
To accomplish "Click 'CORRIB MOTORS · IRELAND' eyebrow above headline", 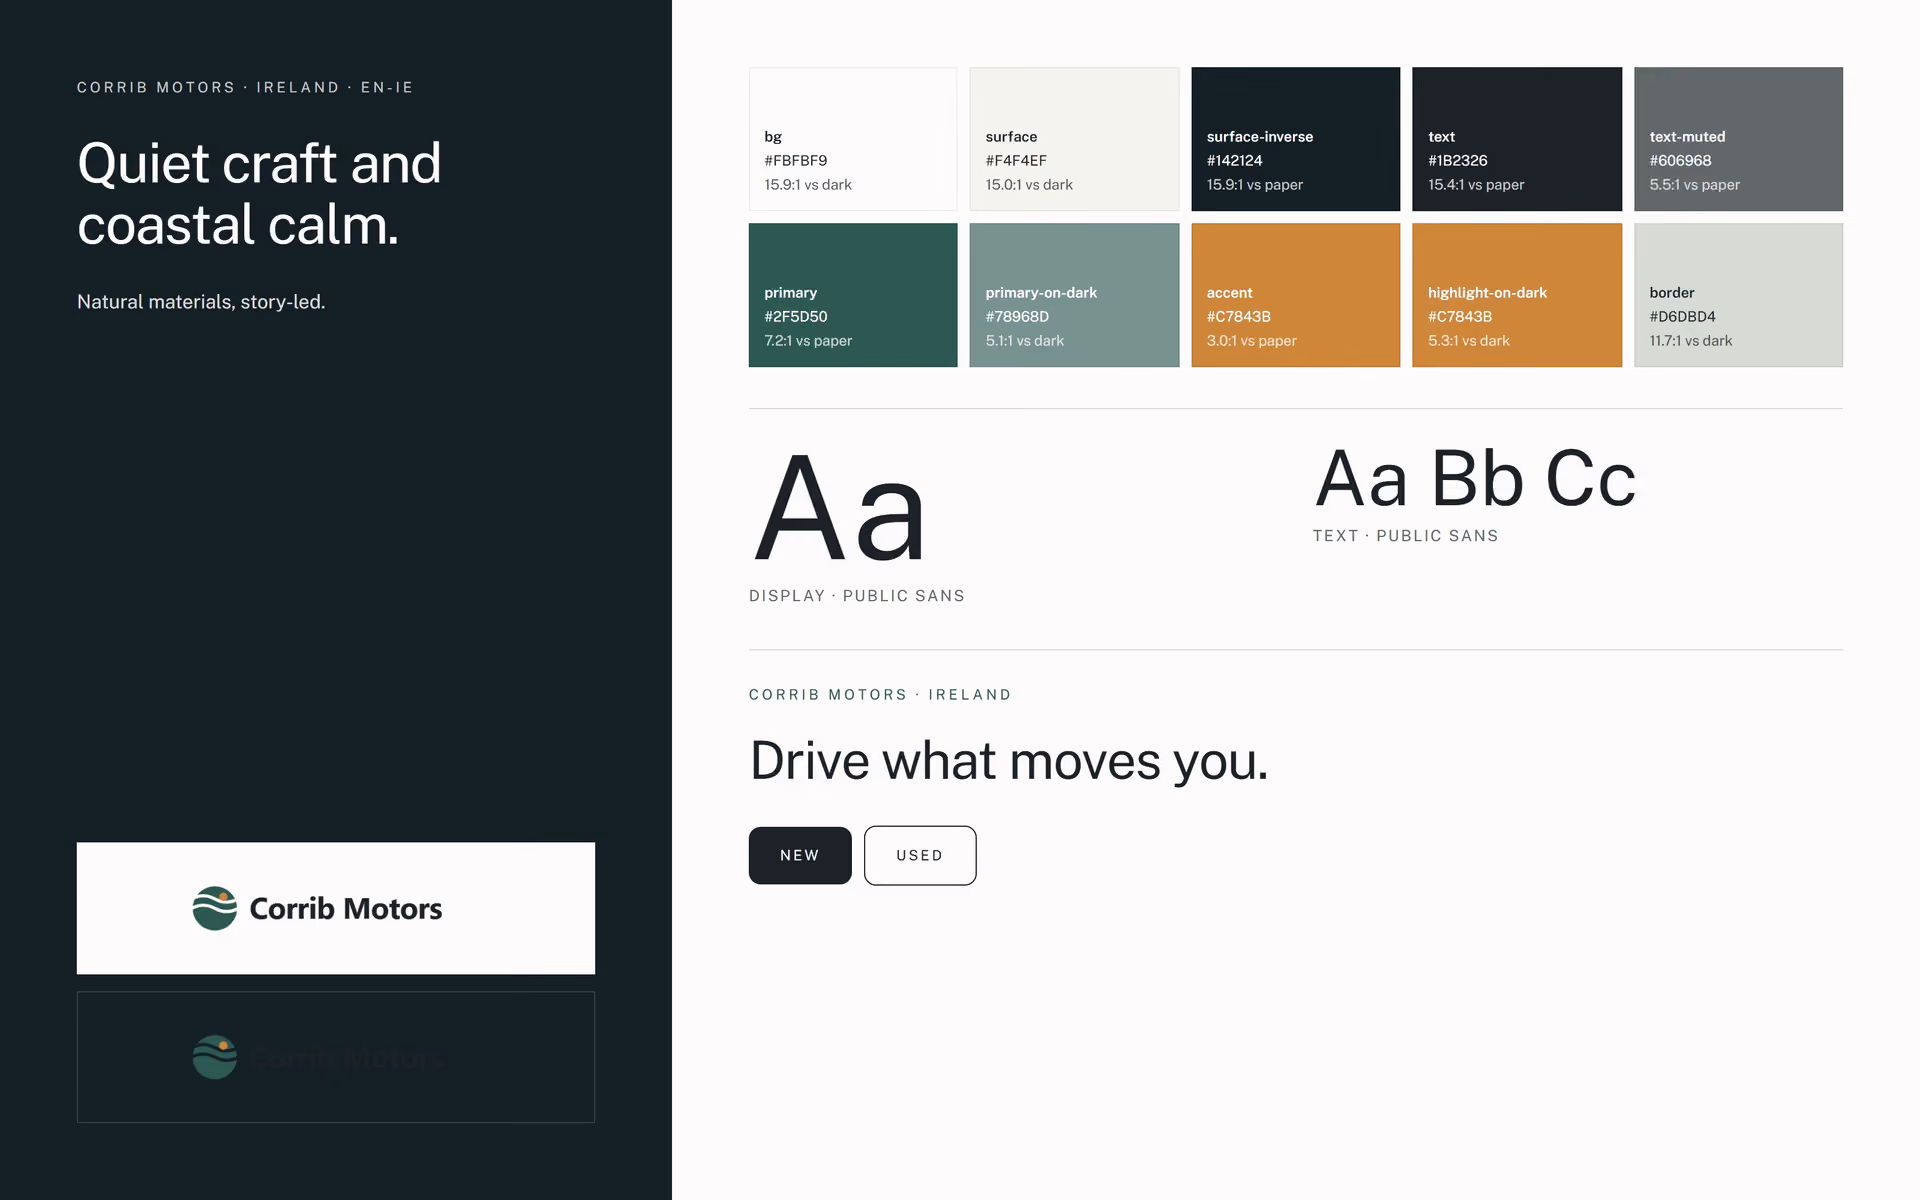I will 880,695.
